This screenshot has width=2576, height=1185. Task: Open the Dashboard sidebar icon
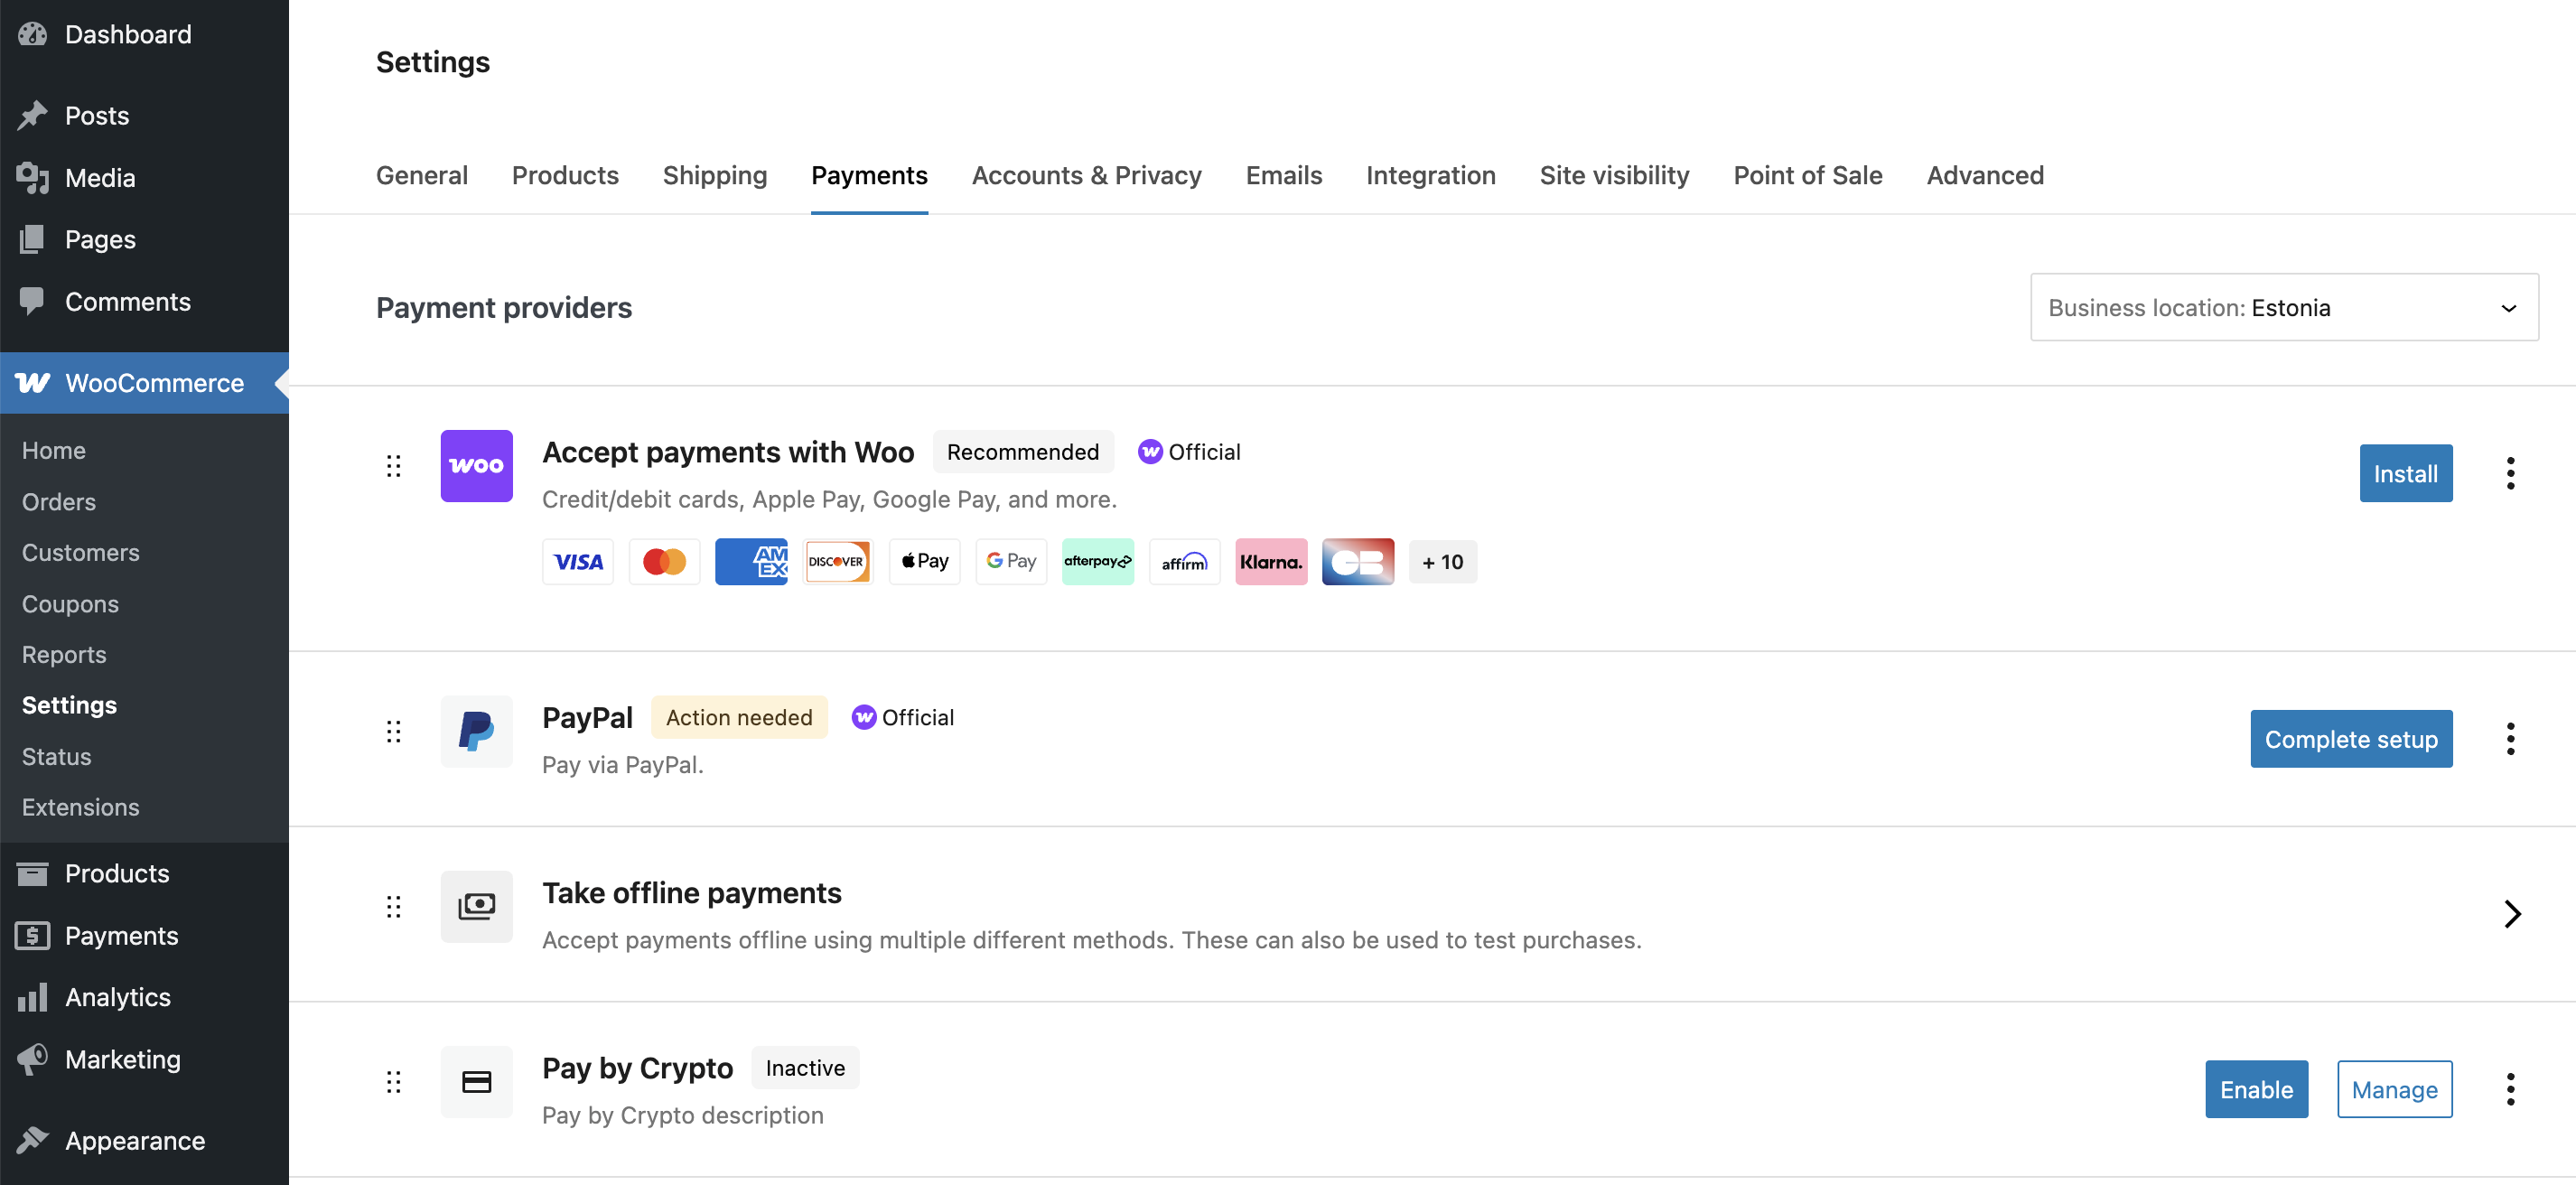32,34
